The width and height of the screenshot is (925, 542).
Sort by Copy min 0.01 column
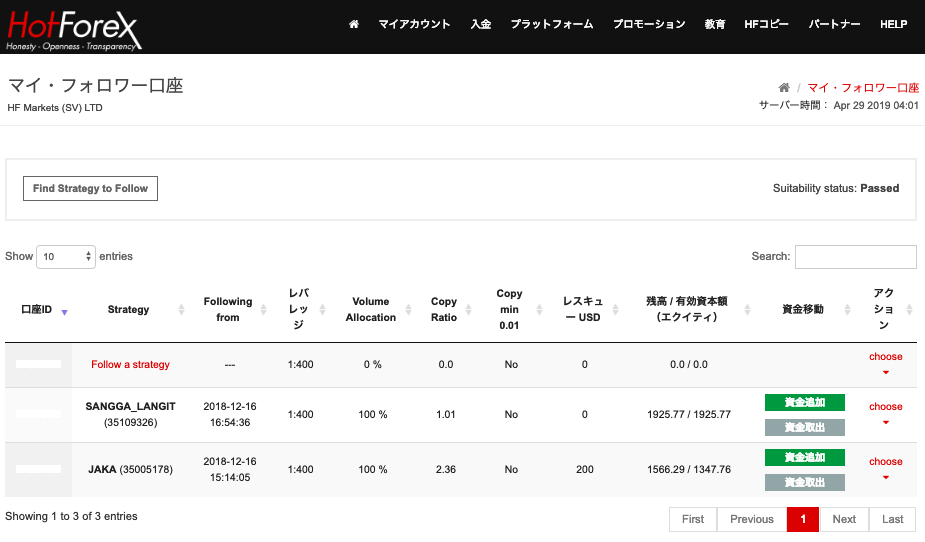(539, 310)
